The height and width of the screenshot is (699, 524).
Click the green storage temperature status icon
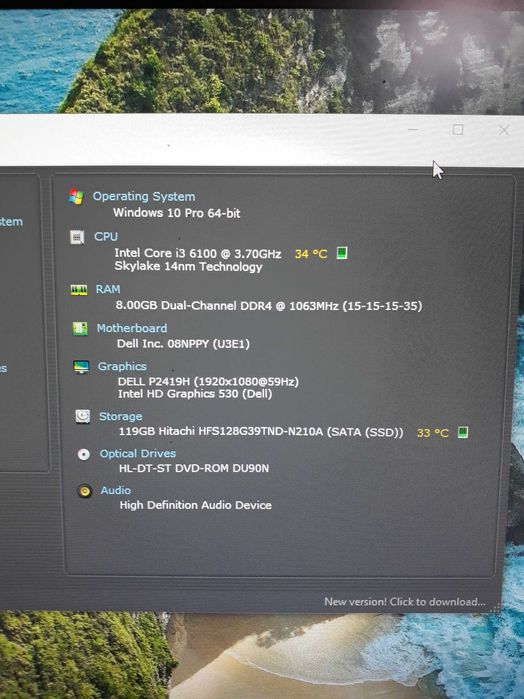click(x=463, y=432)
